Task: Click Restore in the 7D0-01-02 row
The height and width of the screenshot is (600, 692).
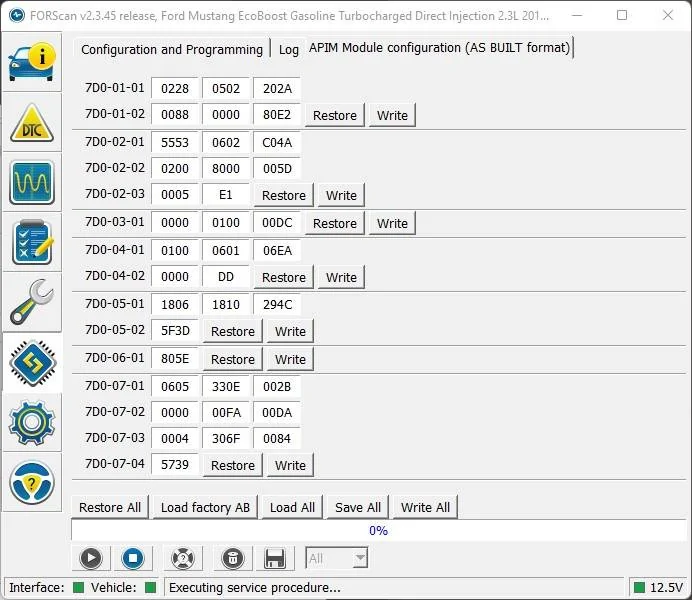Action: (x=335, y=115)
